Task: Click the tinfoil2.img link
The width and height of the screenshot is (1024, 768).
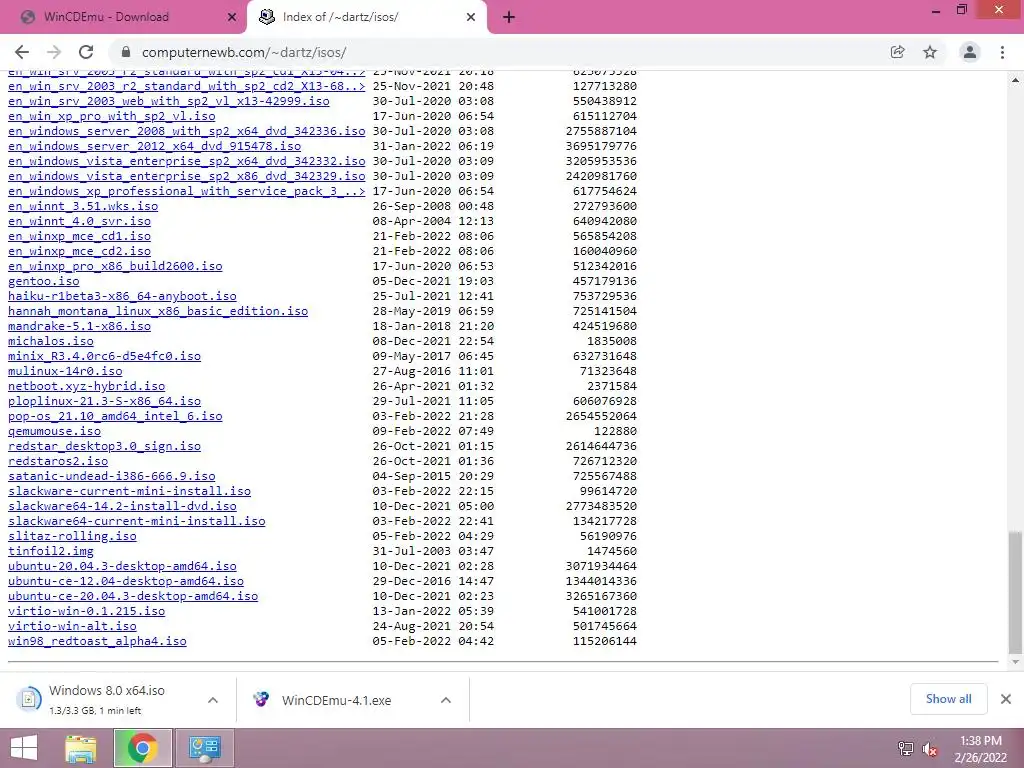Action: pyautogui.click(x=51, y=551)
